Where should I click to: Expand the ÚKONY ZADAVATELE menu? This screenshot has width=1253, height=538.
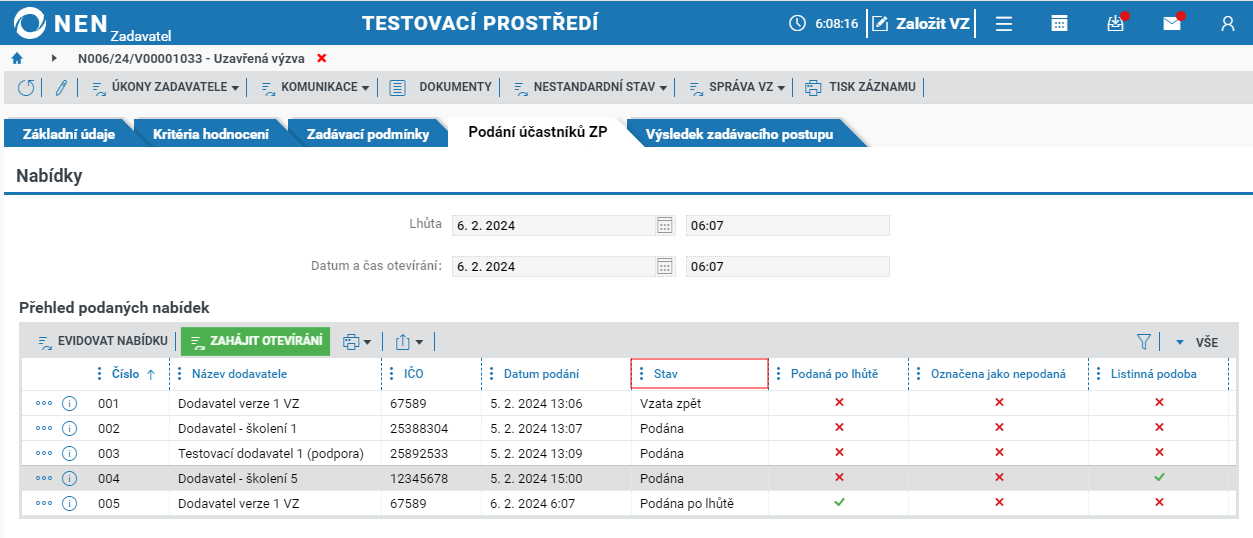pos(165,87)
